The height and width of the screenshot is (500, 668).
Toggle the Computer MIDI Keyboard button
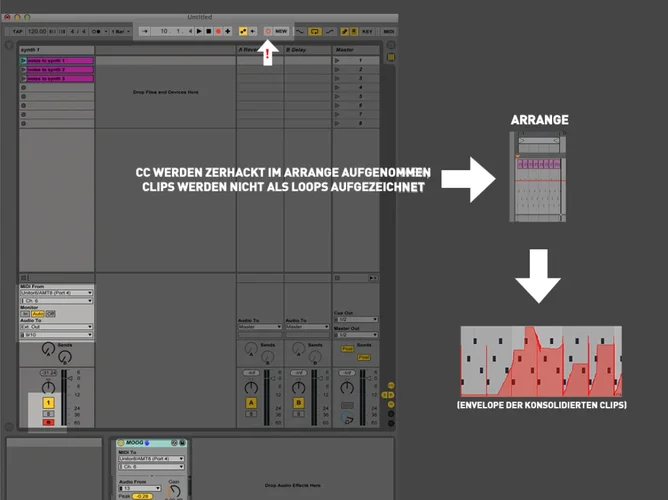[354, 31]
